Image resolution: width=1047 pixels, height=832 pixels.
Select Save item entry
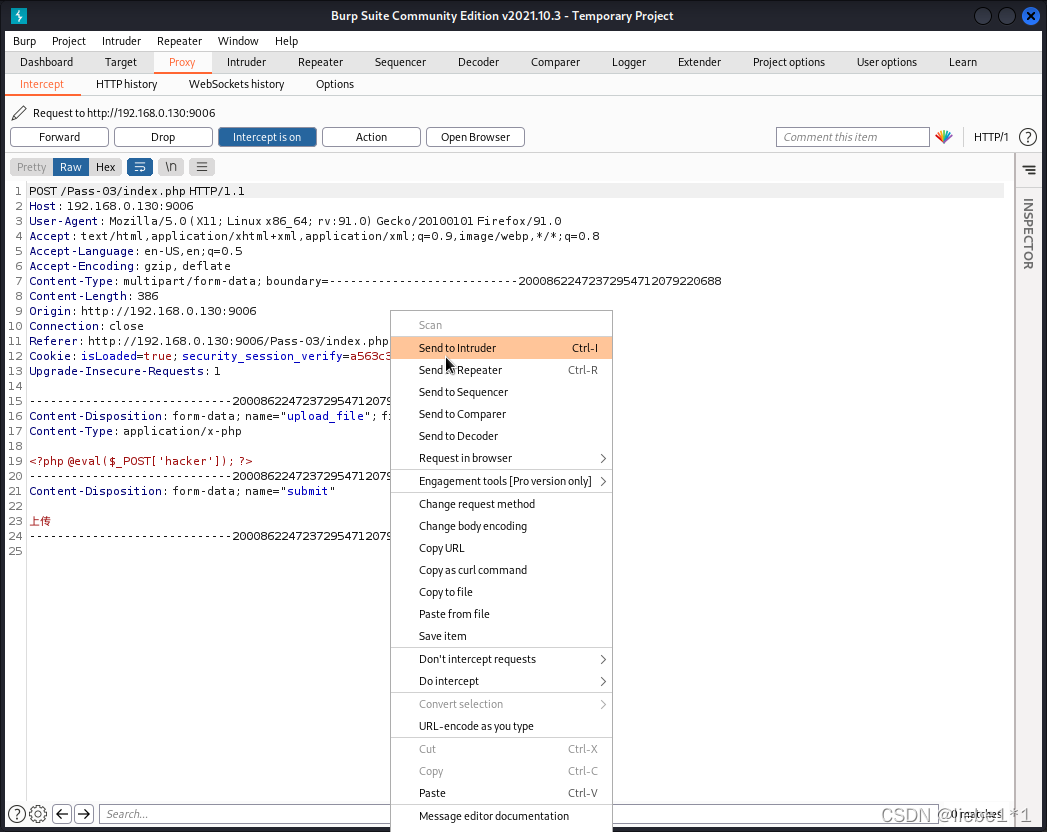[x=501, y=636]
